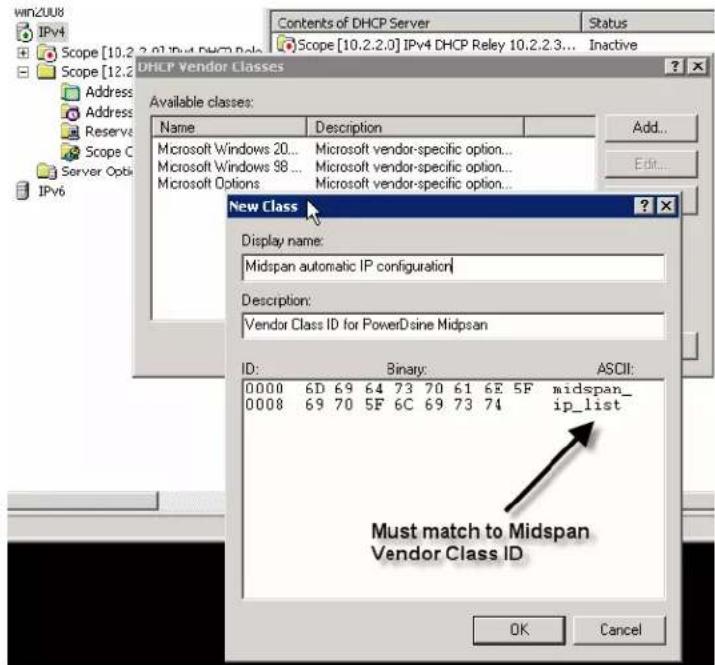Screen dimensions: 715x665
Task: Click OK in New Class dialog
Action: (x=519, y=630)
